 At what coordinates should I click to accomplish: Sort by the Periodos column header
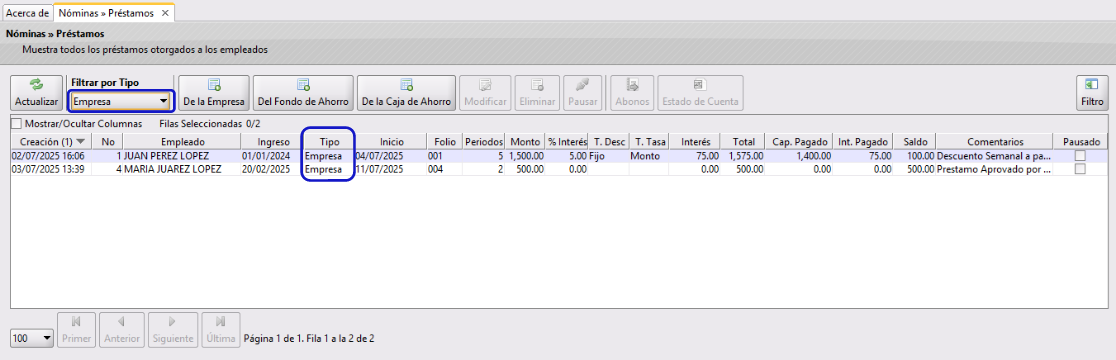click(x=485, y=142)
